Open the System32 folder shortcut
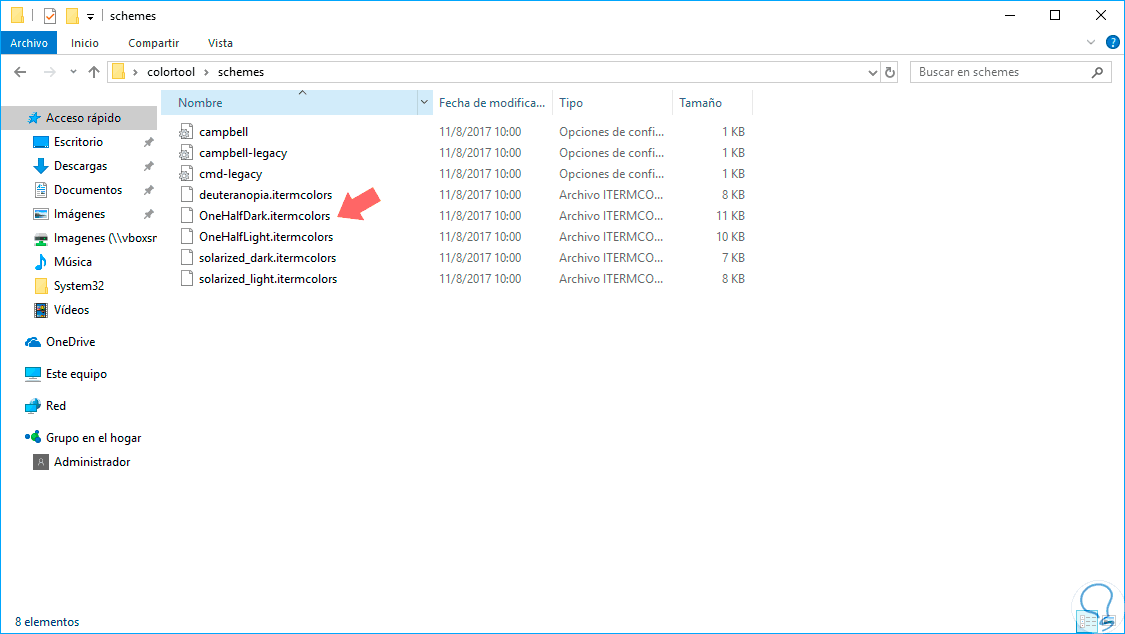Image resolution: width=1125 pixels, height=634 pixels. click(x=78, y=285)
